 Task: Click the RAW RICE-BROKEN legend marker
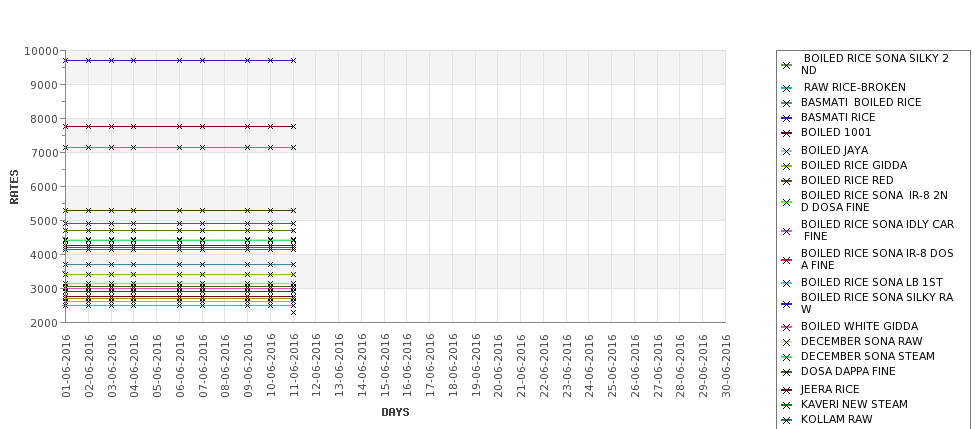point(787,88)
